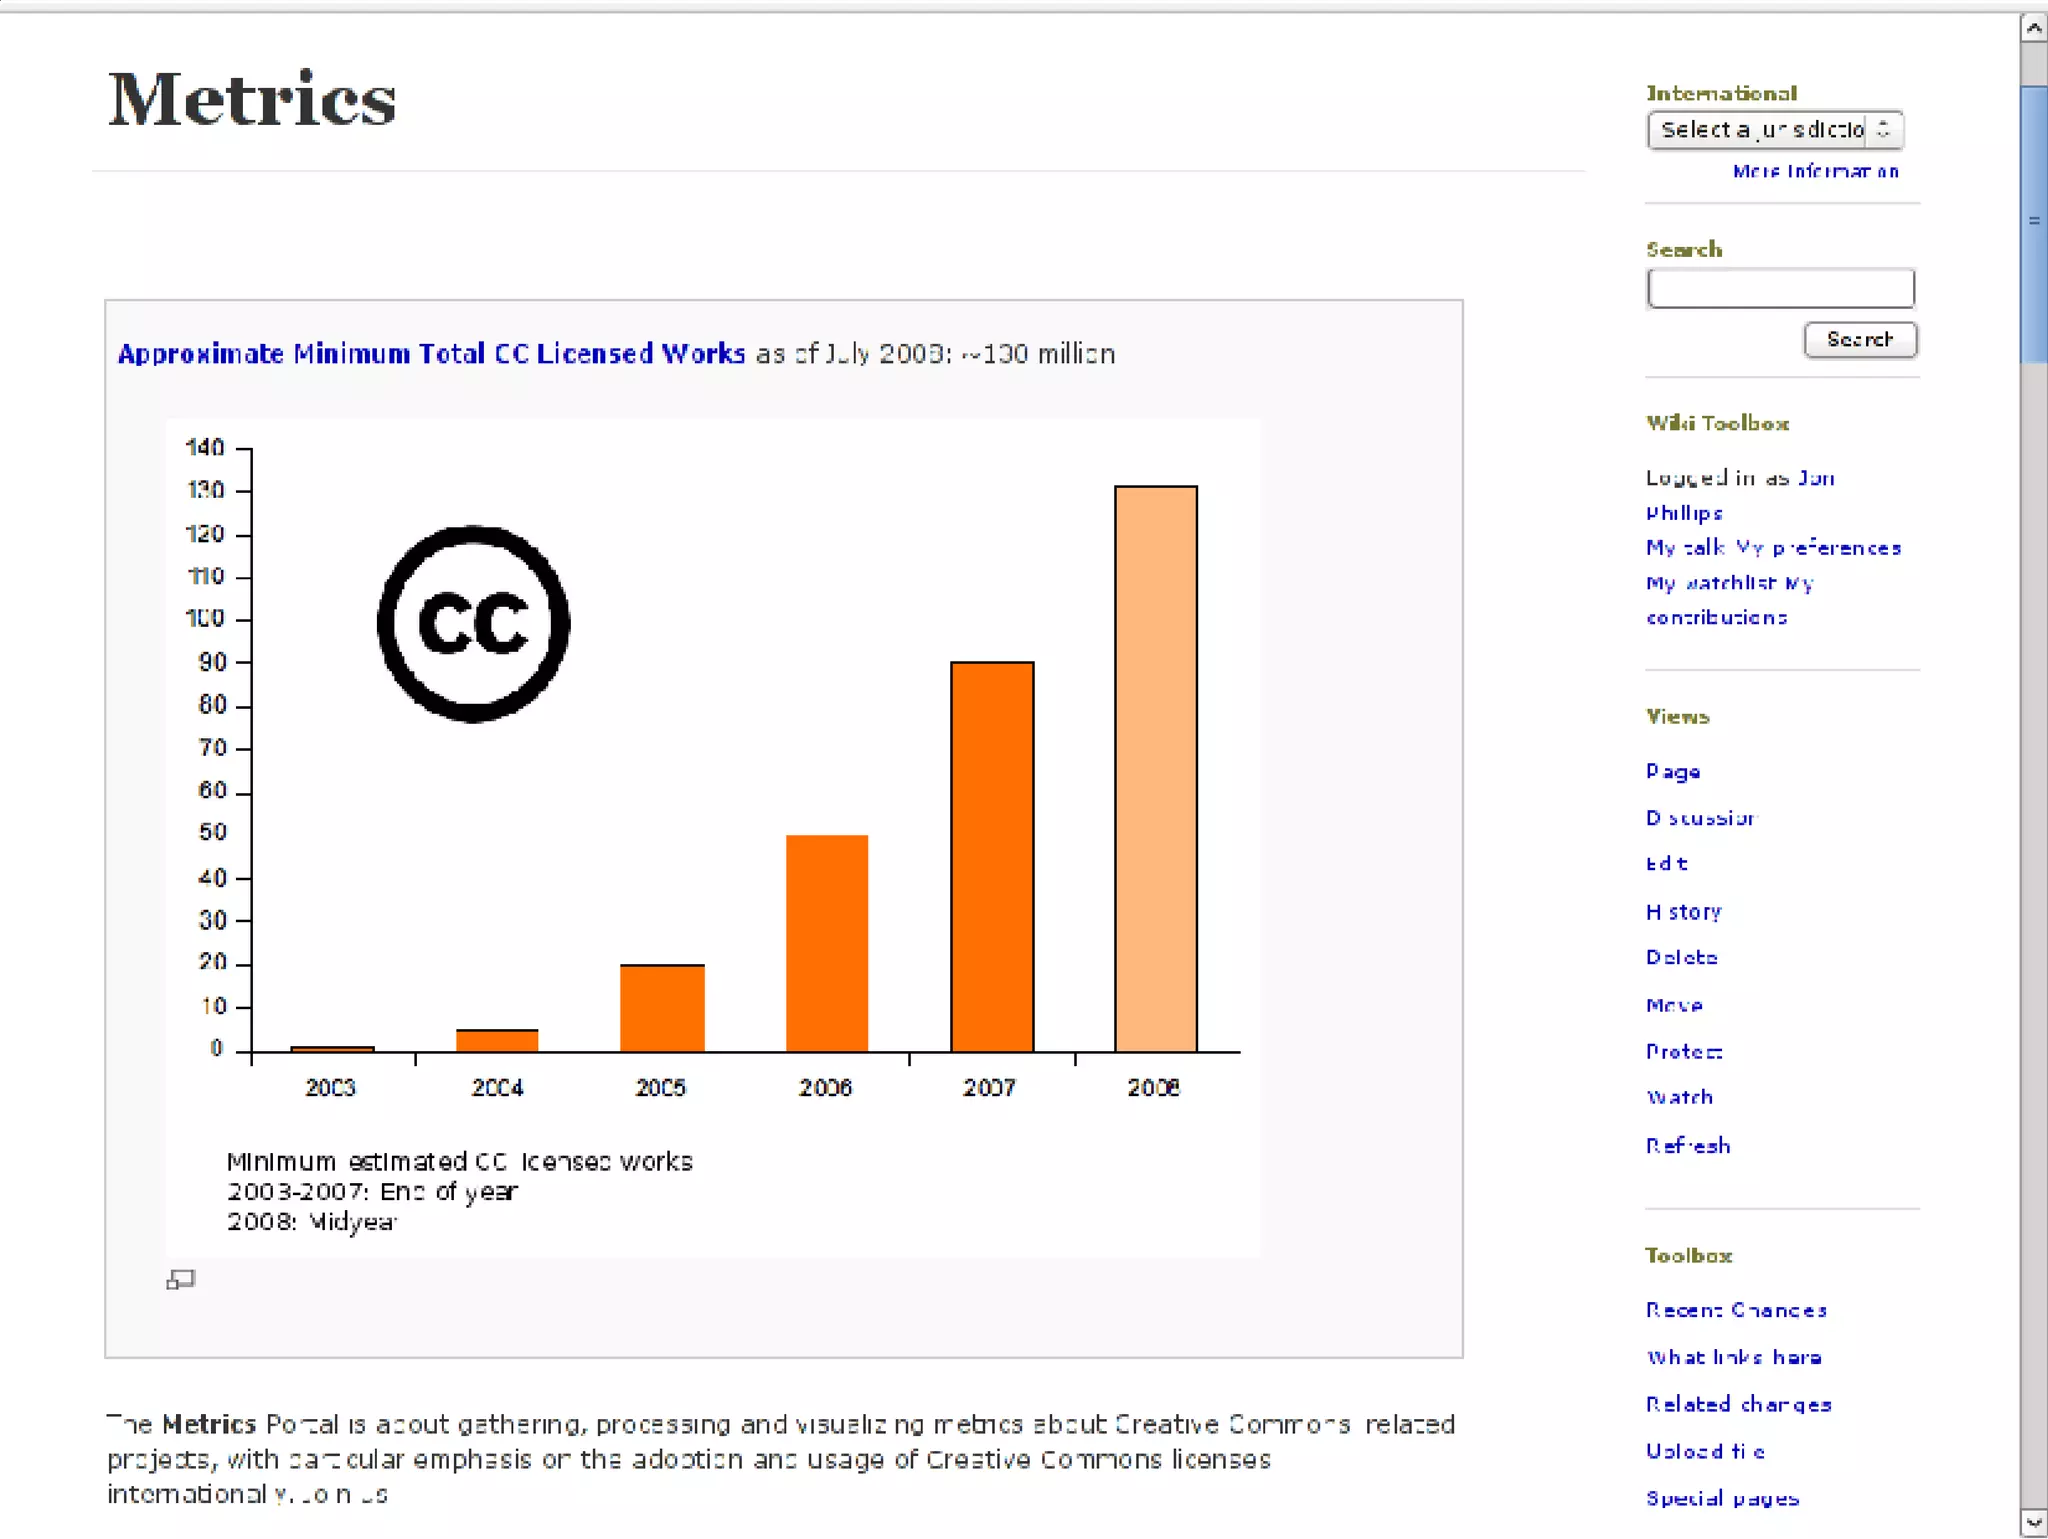Open Approximate Minimum Total CC Licensed Works link
The image size is (2048, 1539).
(x=431, y=354)
